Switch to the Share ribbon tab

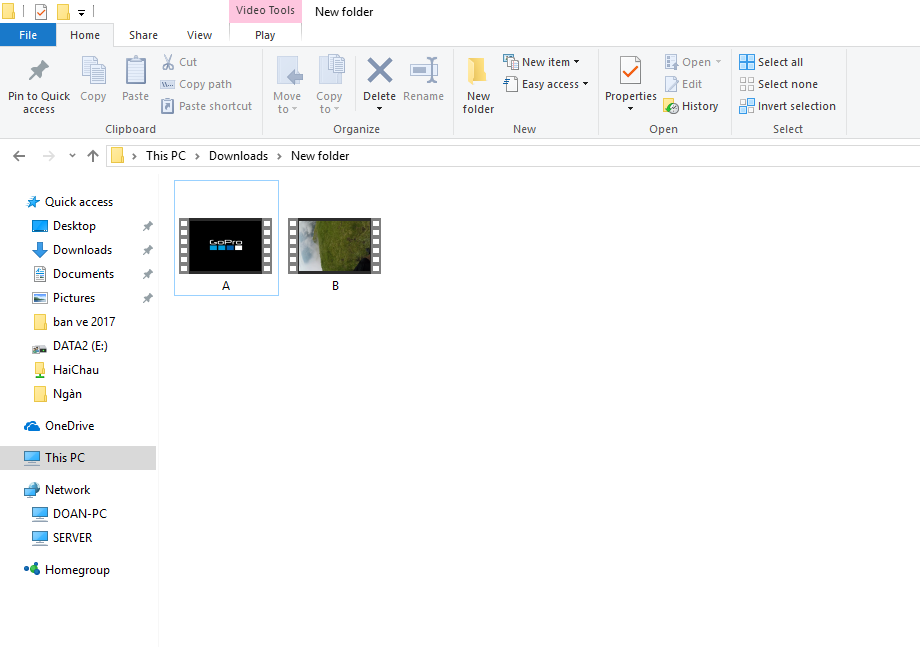[143, 35]
